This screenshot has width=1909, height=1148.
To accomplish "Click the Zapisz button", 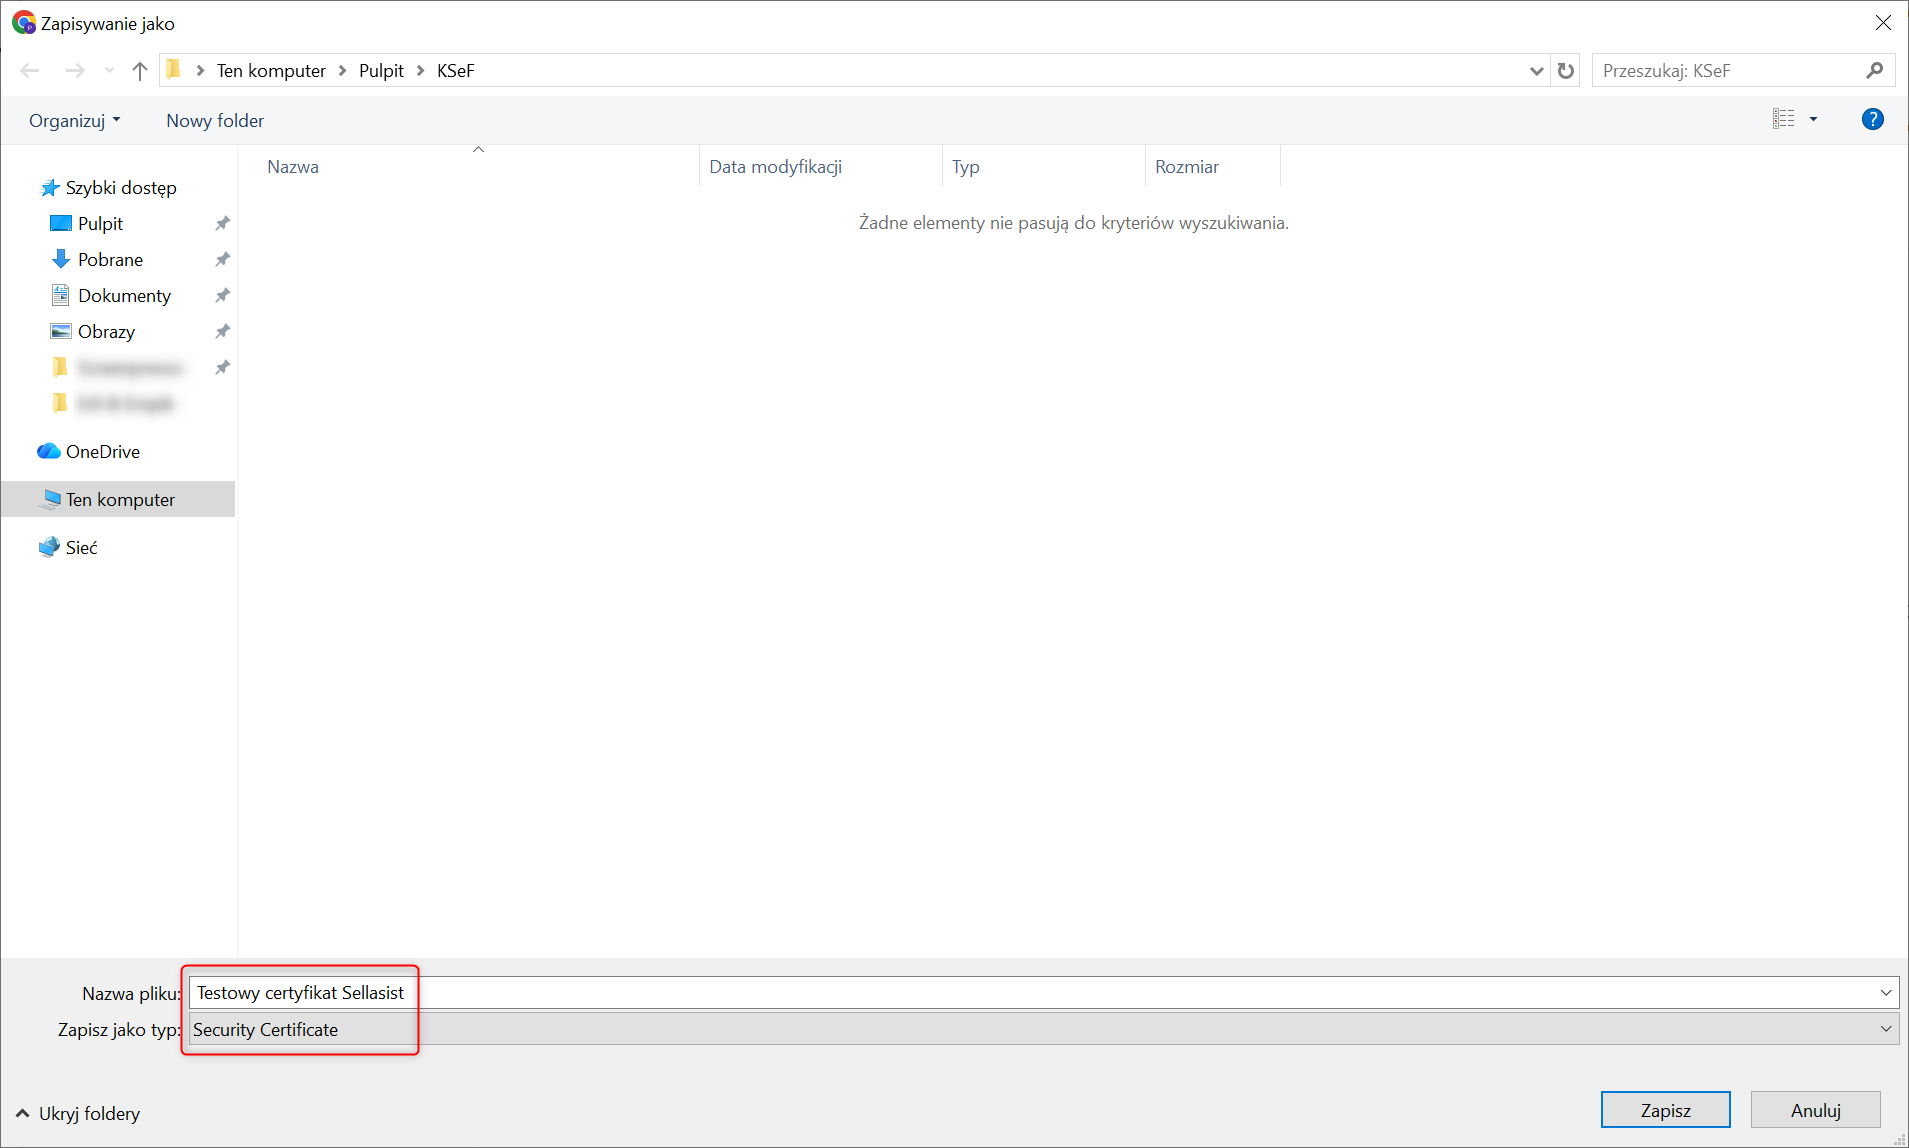I will coord(1665,1110).
